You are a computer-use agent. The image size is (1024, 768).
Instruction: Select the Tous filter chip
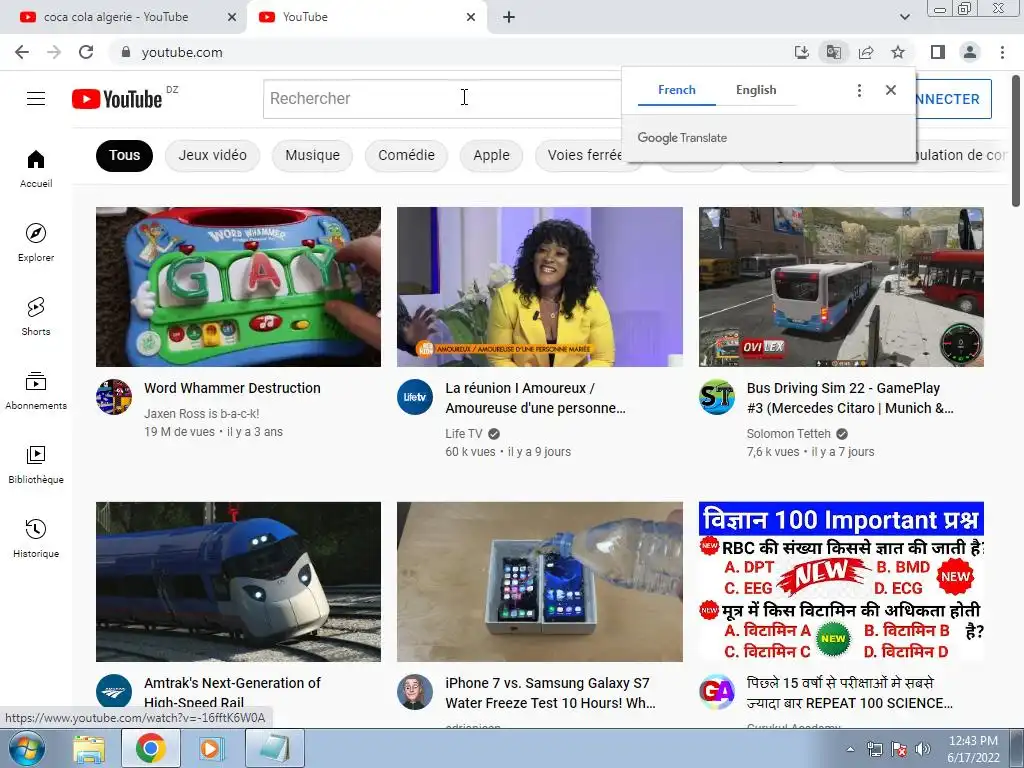(124, 155)
